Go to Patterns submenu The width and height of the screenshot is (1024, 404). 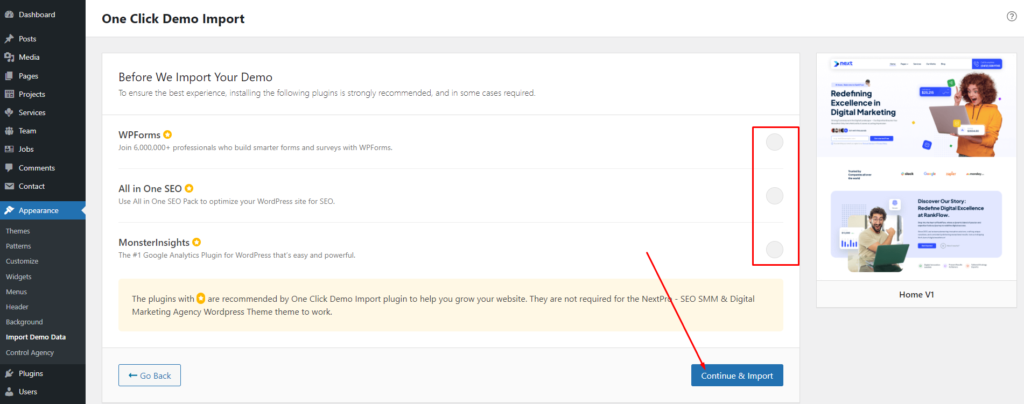[18, 246]
